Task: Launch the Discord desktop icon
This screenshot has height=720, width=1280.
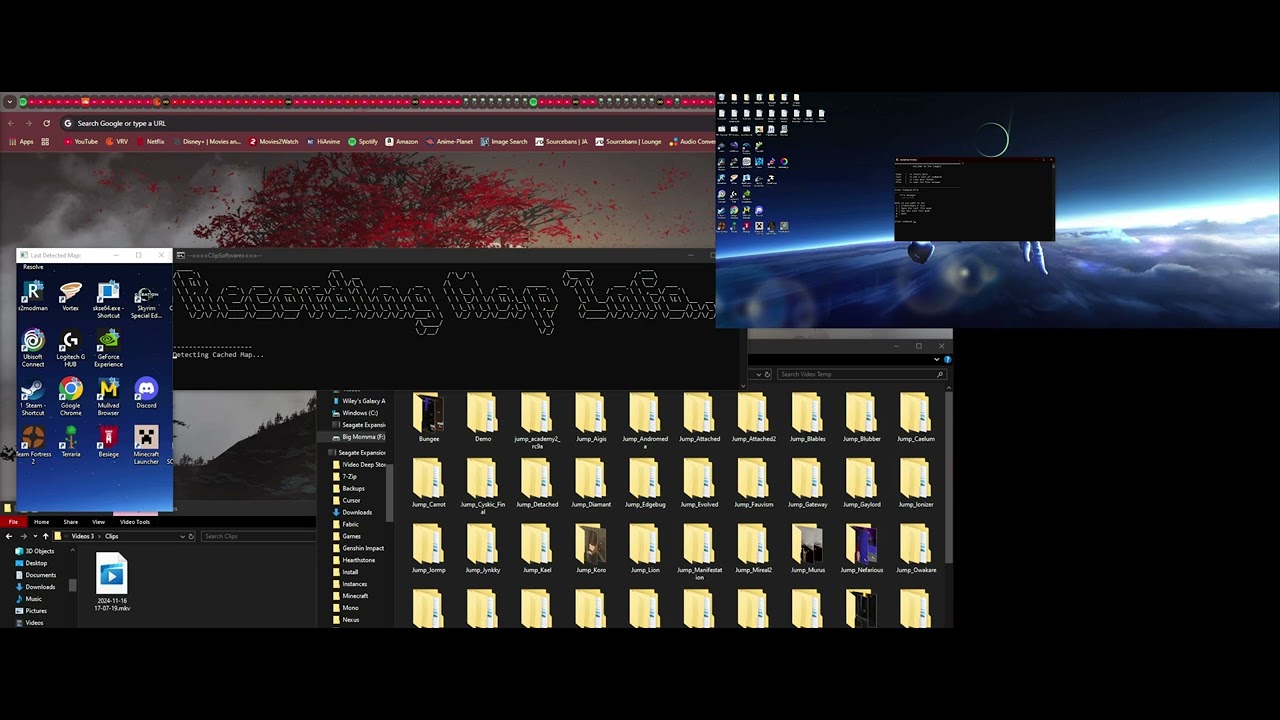Action: (146, 393)
